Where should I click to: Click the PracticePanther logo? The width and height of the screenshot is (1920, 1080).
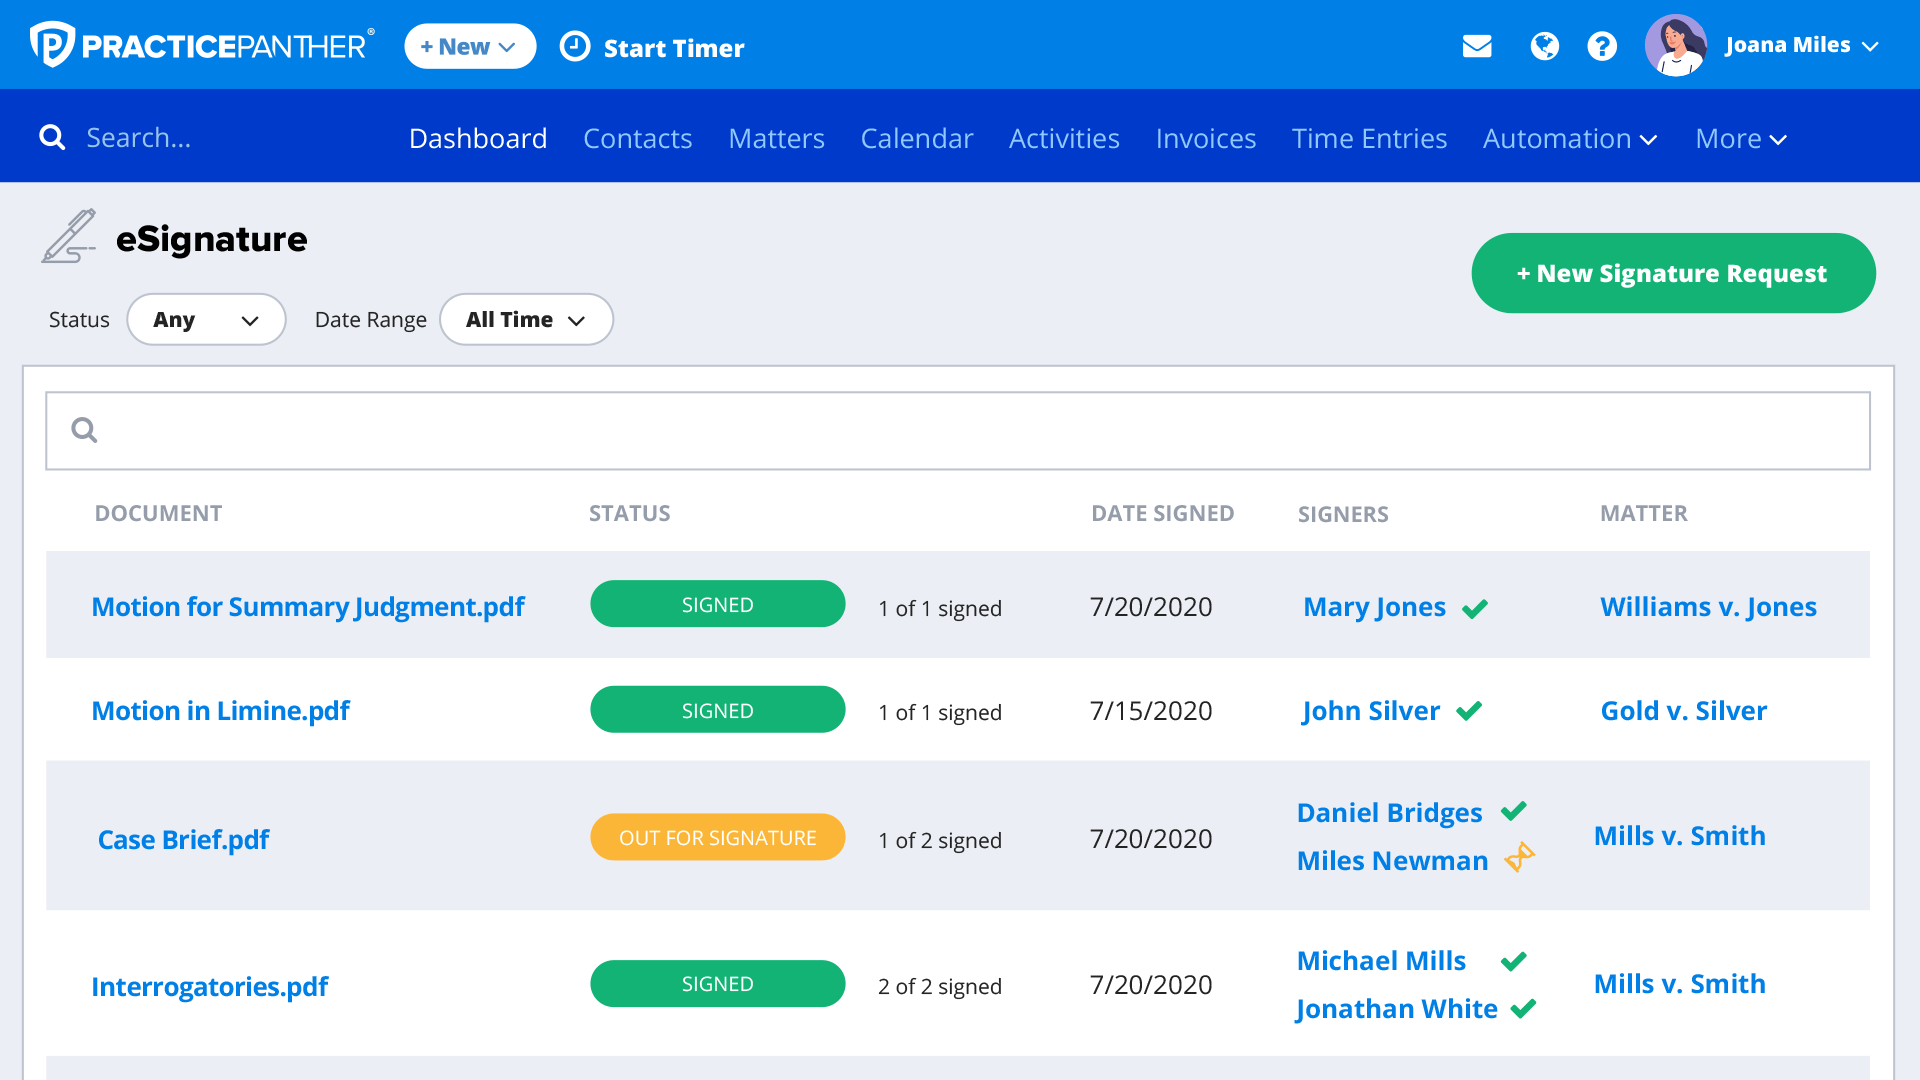[x=202, y=46]
